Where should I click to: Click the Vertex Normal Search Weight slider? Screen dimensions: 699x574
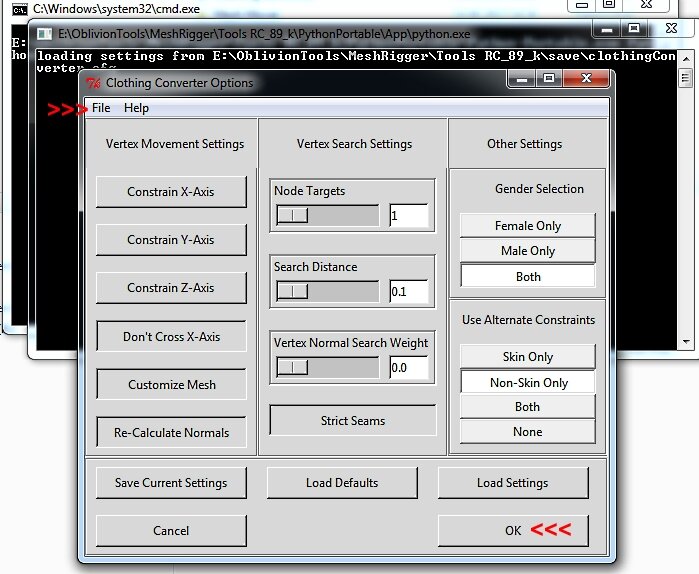[328, 367]
